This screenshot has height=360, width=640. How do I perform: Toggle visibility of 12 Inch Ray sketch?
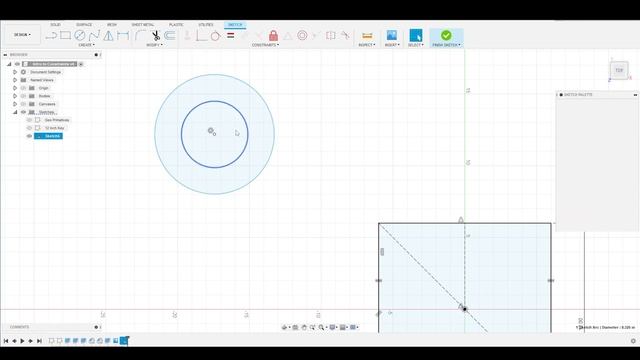[29, 128]
